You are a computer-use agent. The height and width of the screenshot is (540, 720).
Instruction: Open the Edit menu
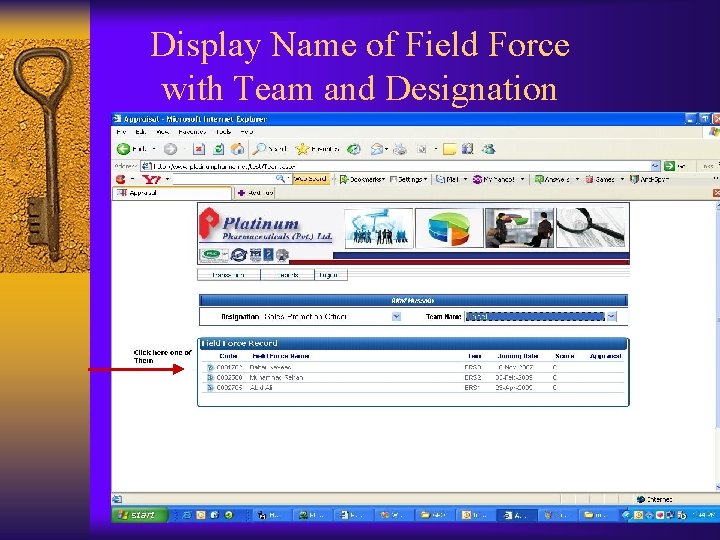point(141,132)
